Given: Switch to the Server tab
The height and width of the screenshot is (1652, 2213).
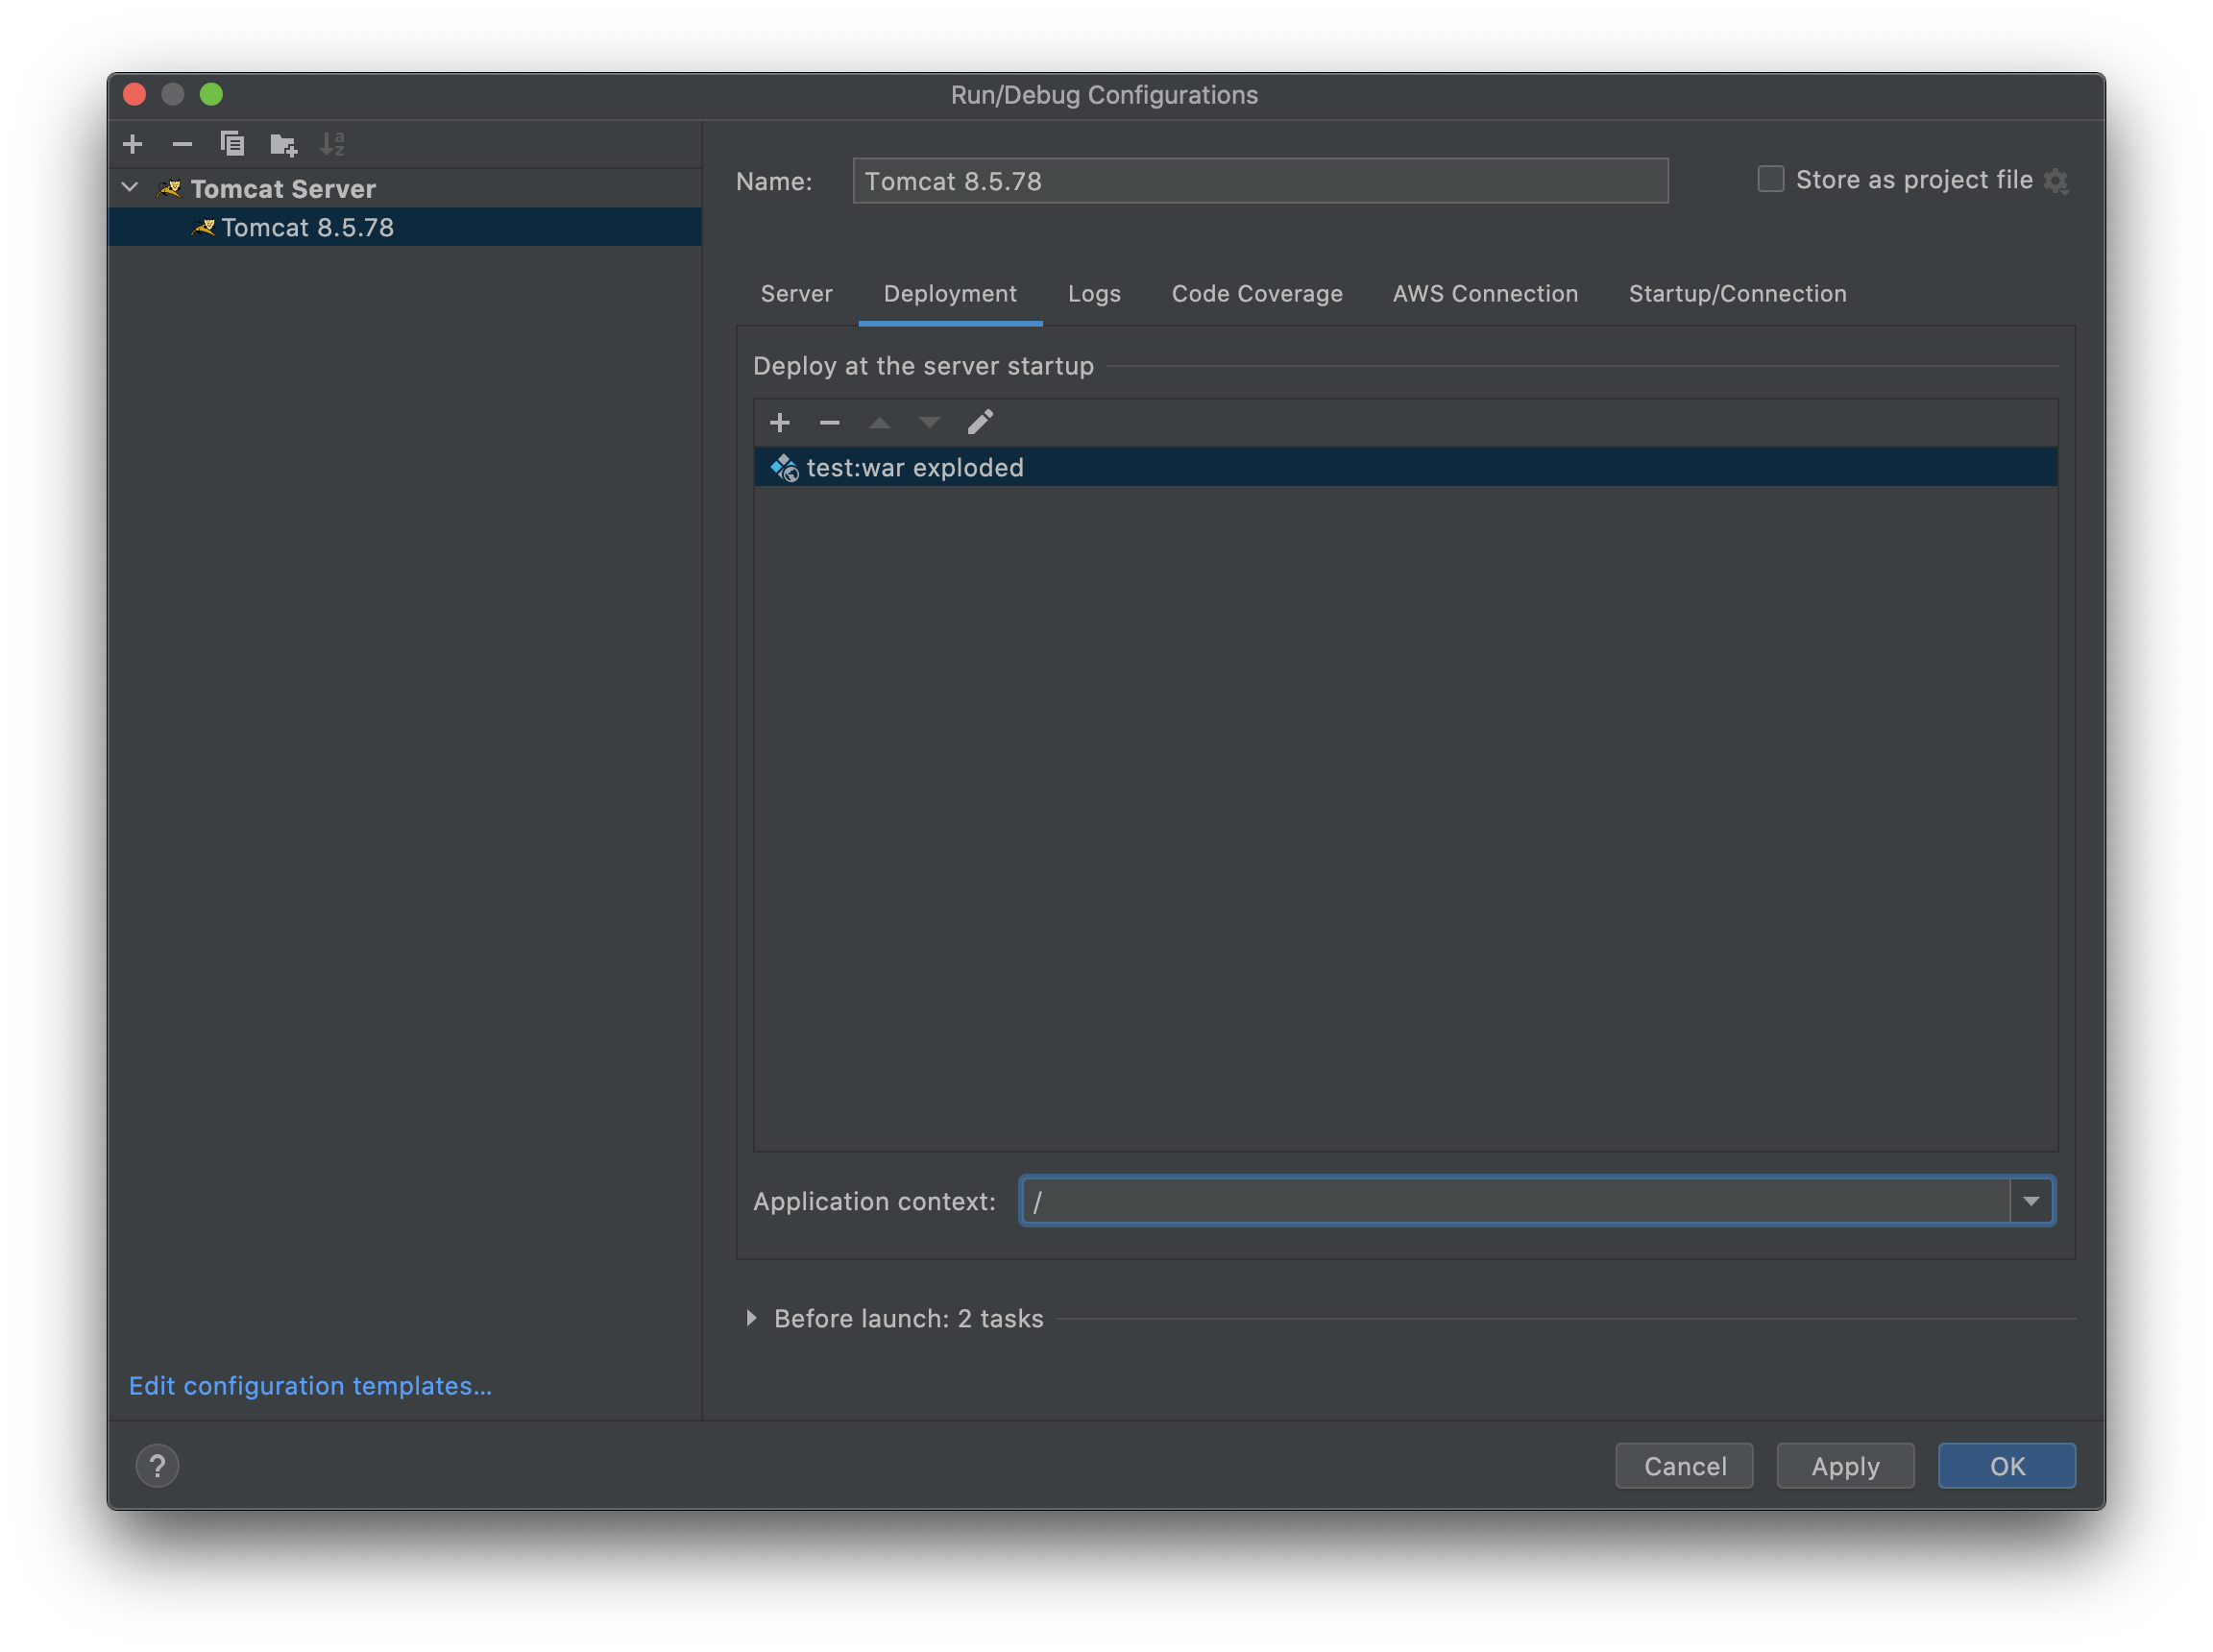Looking at the screenshot, I should click(796, 294).
